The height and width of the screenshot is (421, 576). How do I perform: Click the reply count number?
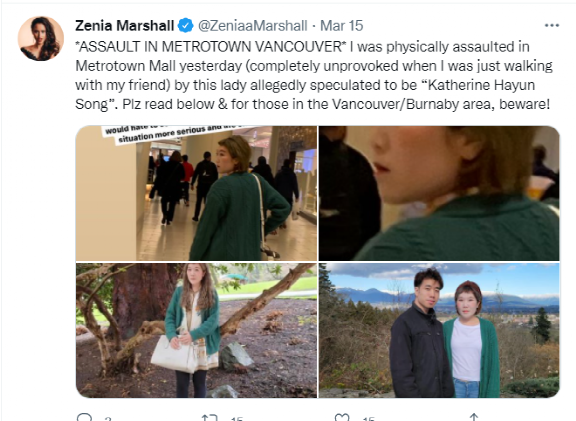108,418
